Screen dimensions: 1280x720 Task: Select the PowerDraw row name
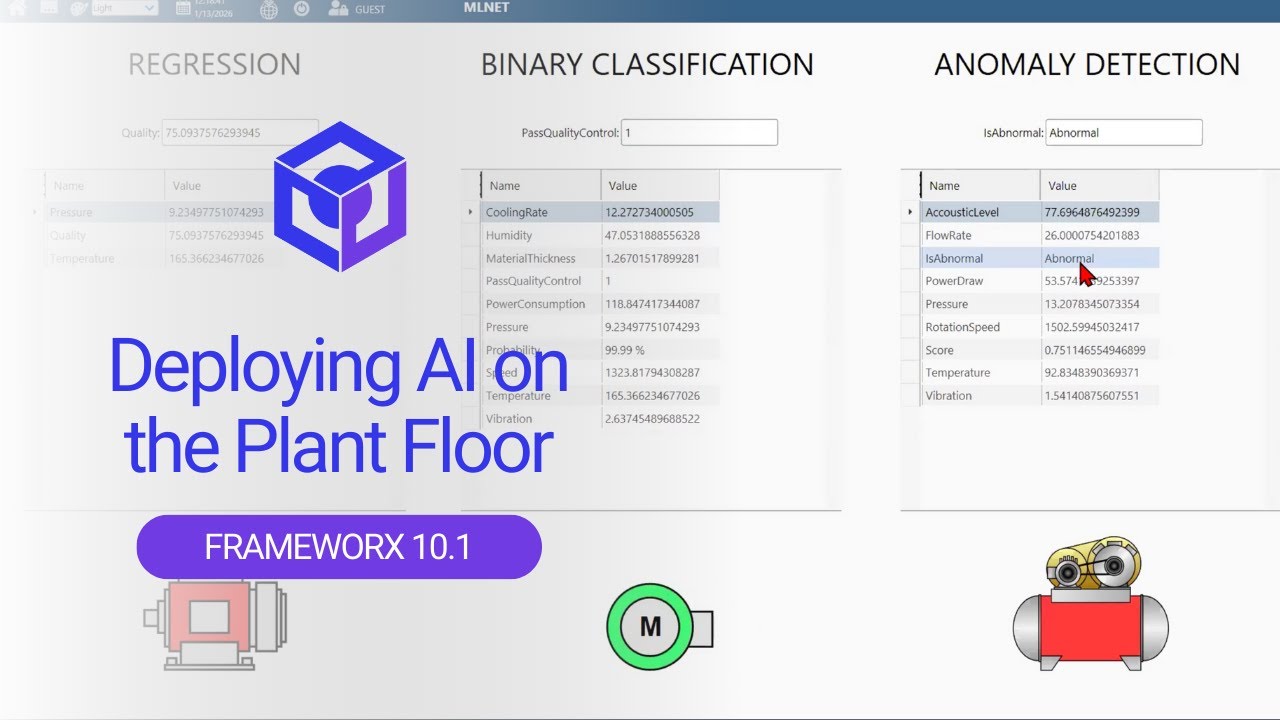953,281
